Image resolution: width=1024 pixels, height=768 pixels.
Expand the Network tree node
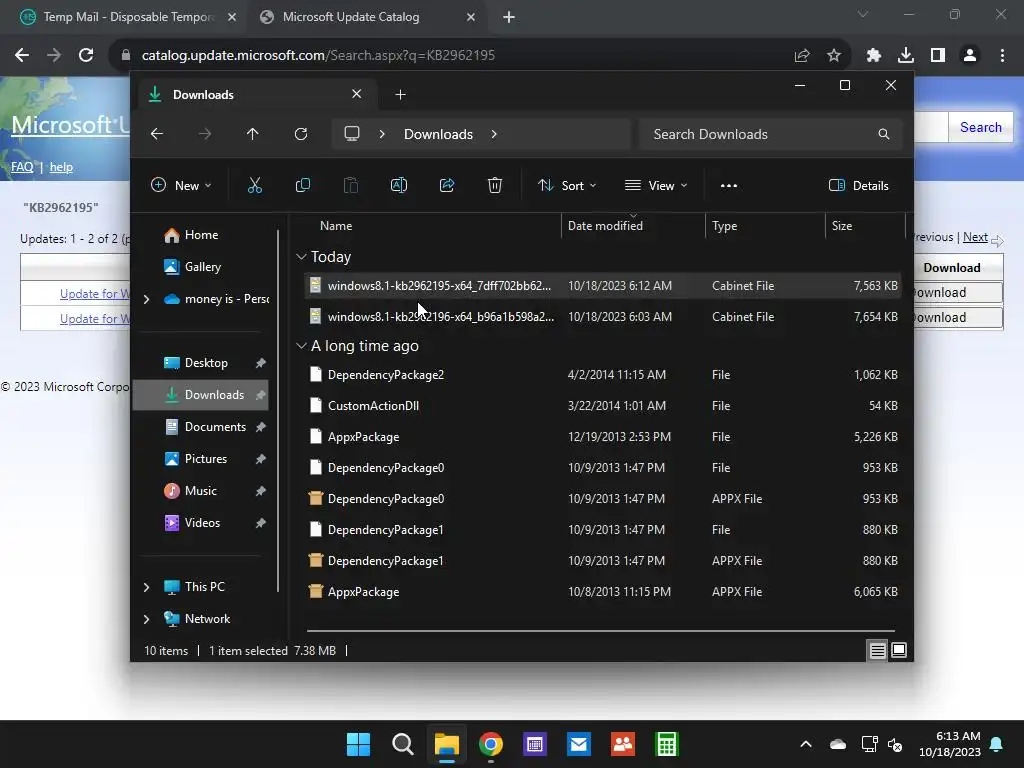(x=146, y=619)
